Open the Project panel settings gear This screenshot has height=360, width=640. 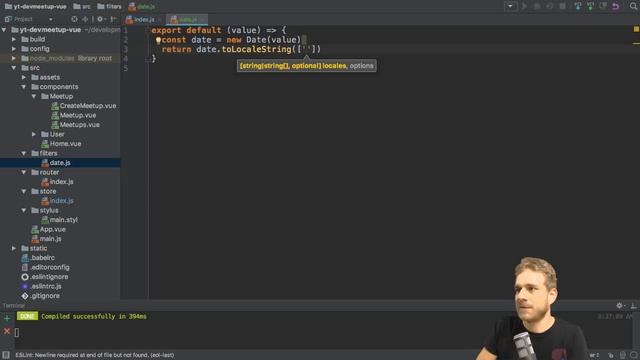[x=100, y=19]
